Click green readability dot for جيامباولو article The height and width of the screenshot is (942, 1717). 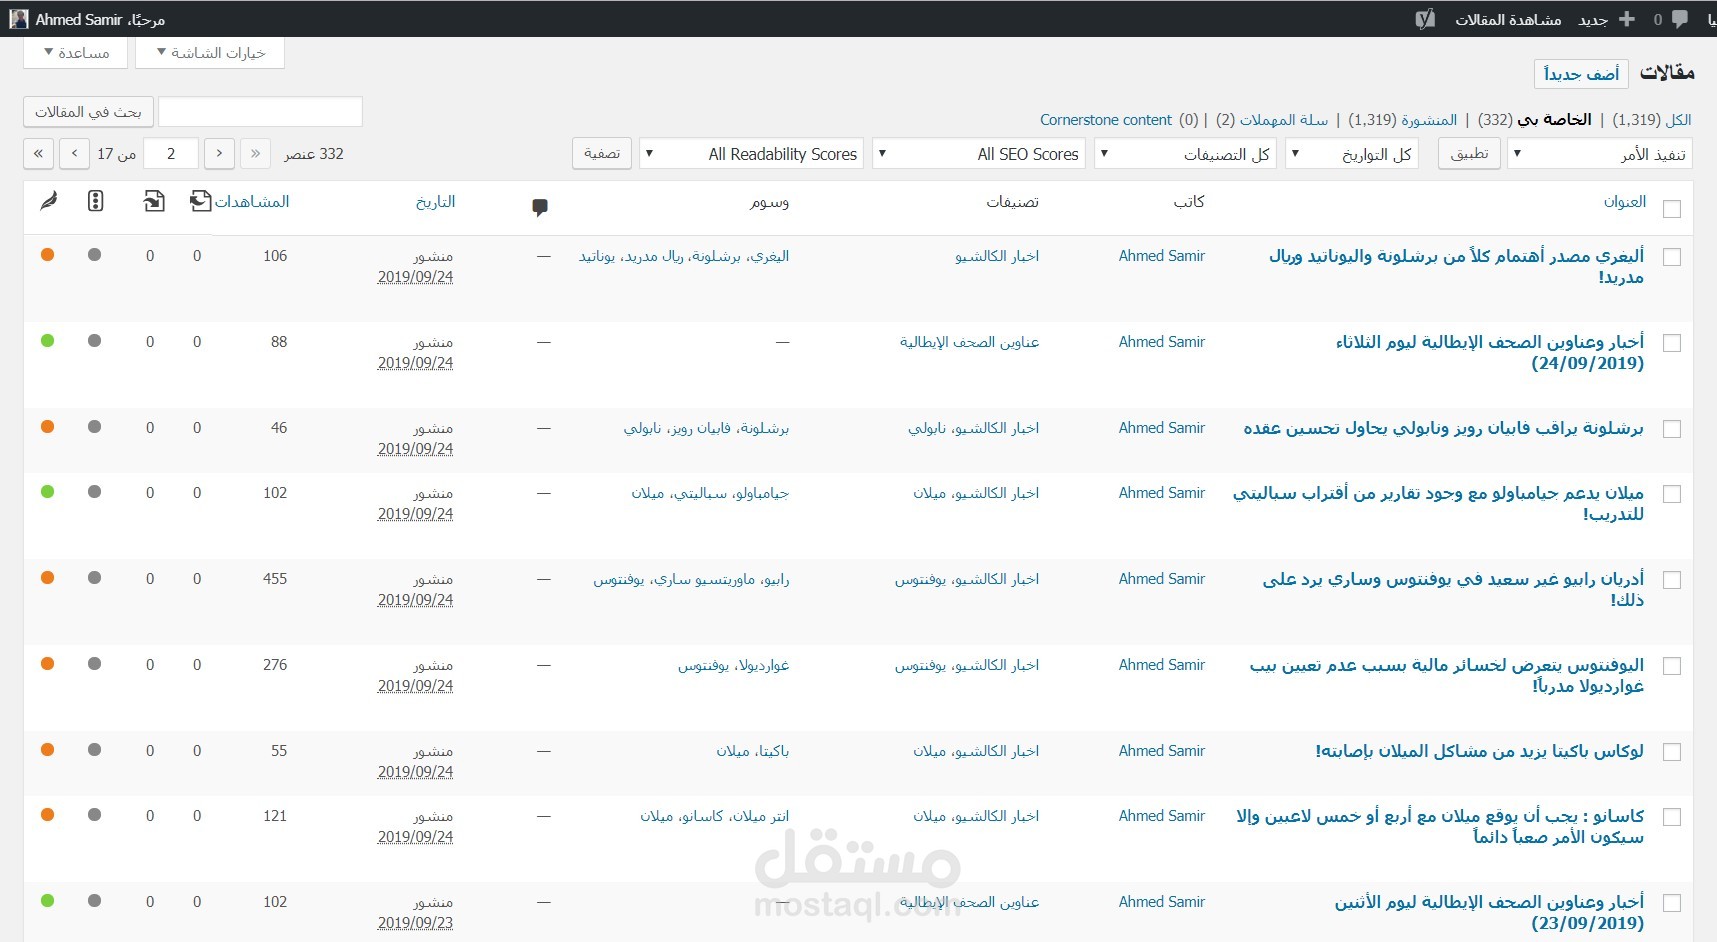click(47, 492)
